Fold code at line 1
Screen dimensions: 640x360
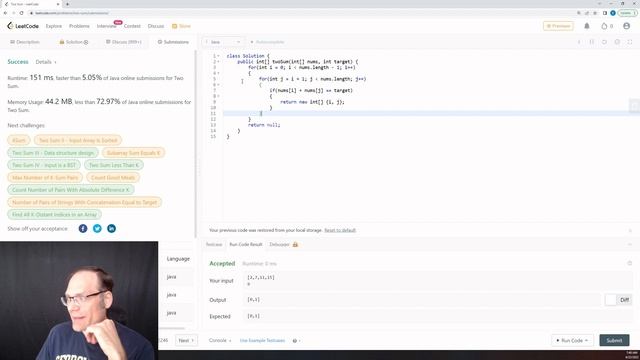218,56
